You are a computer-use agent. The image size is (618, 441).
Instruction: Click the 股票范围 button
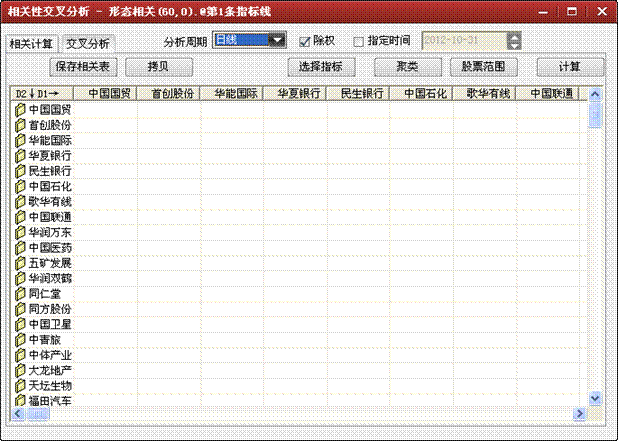click(484, 67)
